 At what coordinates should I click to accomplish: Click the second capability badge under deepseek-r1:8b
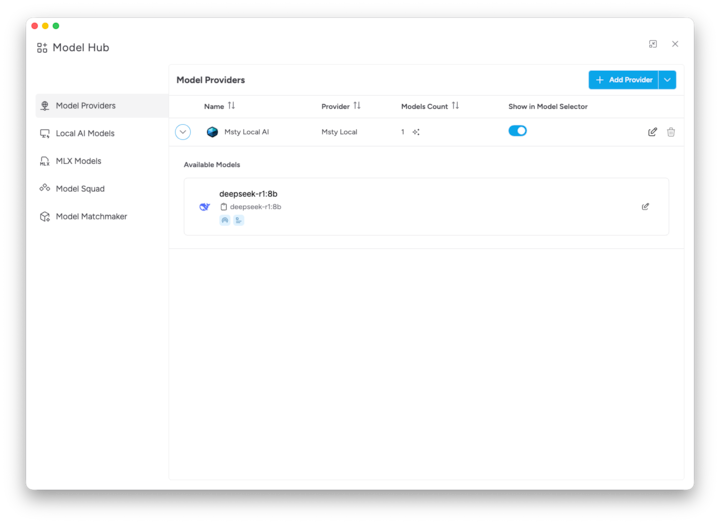pyautogui.click(x=238, y=220)
